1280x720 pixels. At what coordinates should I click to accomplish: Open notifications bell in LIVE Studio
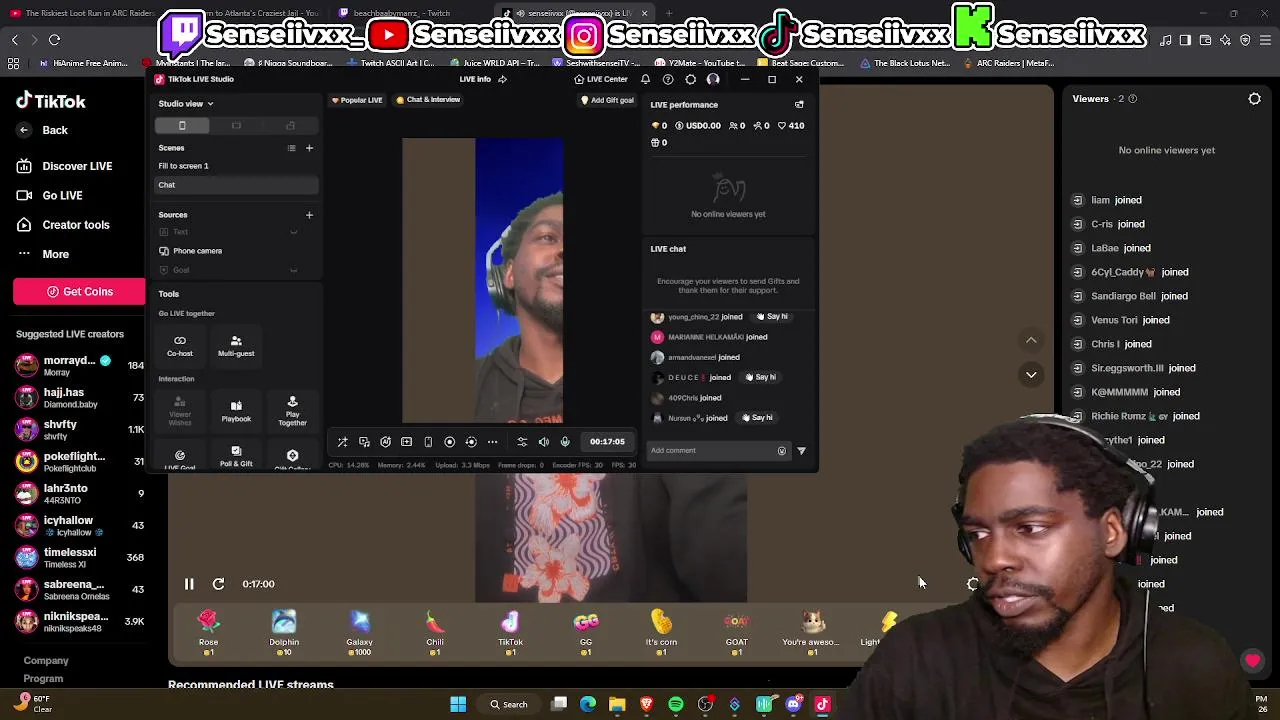click(645, 79)
